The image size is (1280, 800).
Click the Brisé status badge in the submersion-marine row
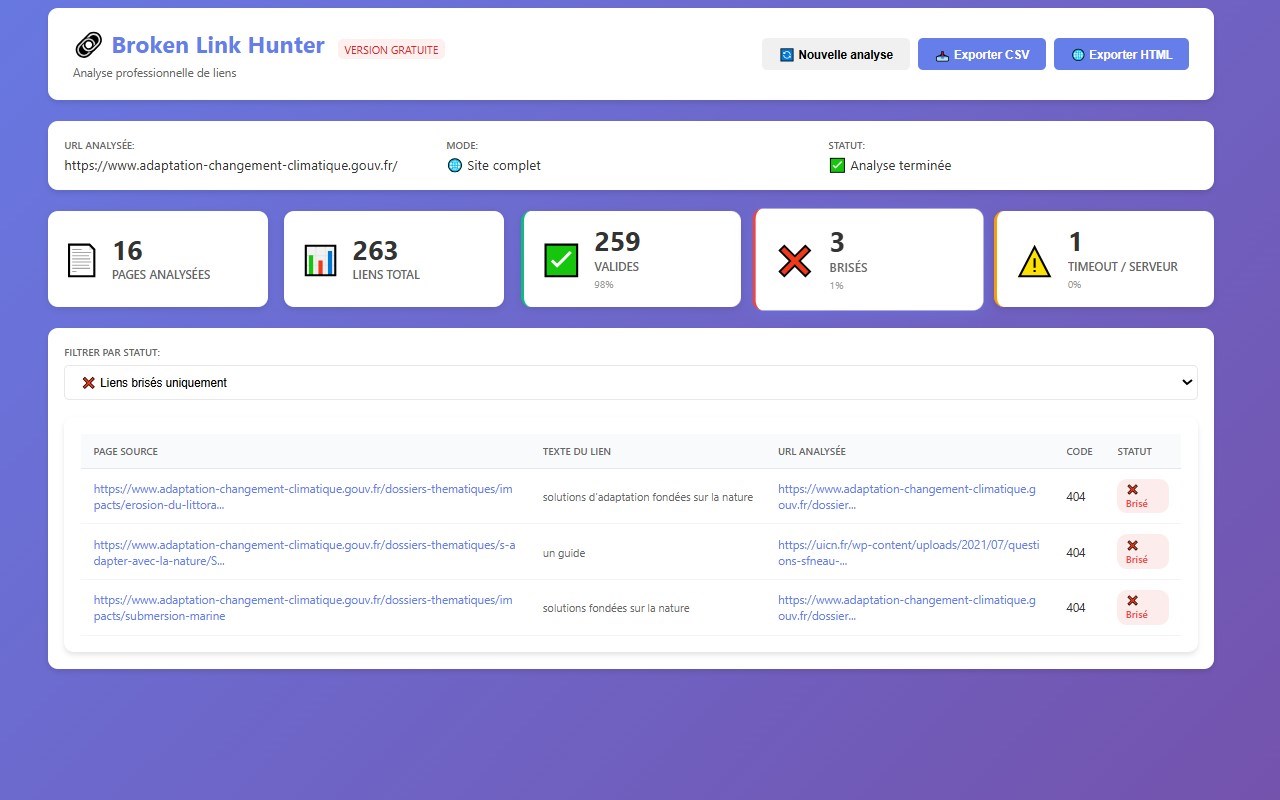[1142, 607]
